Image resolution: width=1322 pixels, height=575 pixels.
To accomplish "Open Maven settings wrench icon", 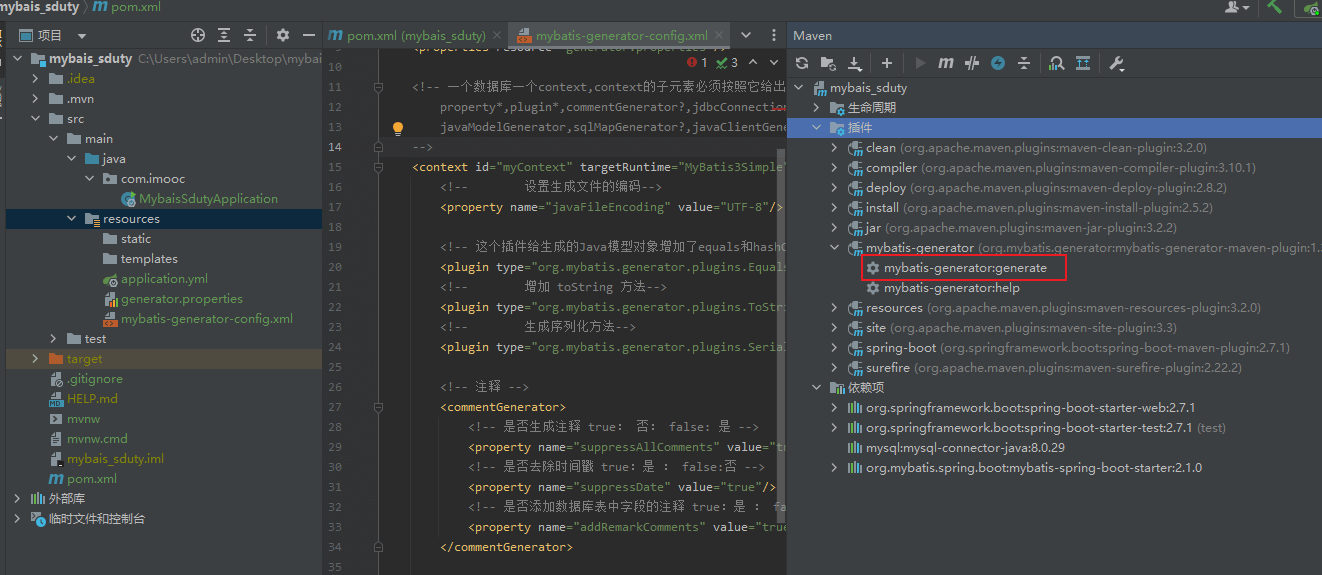I will tap(1117, 63).
